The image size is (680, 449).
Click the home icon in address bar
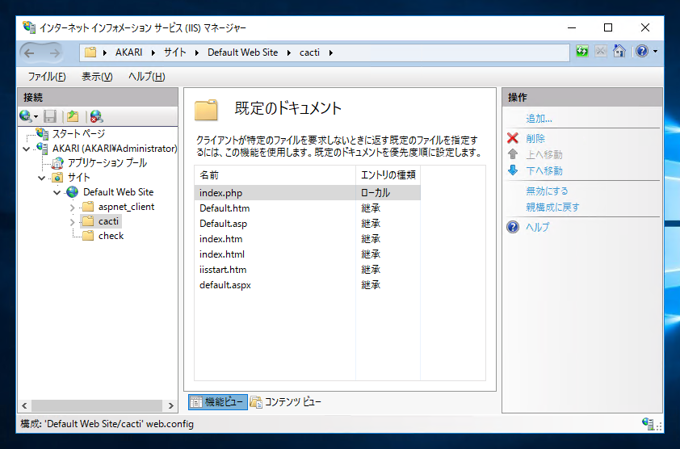tap(619, 51)
